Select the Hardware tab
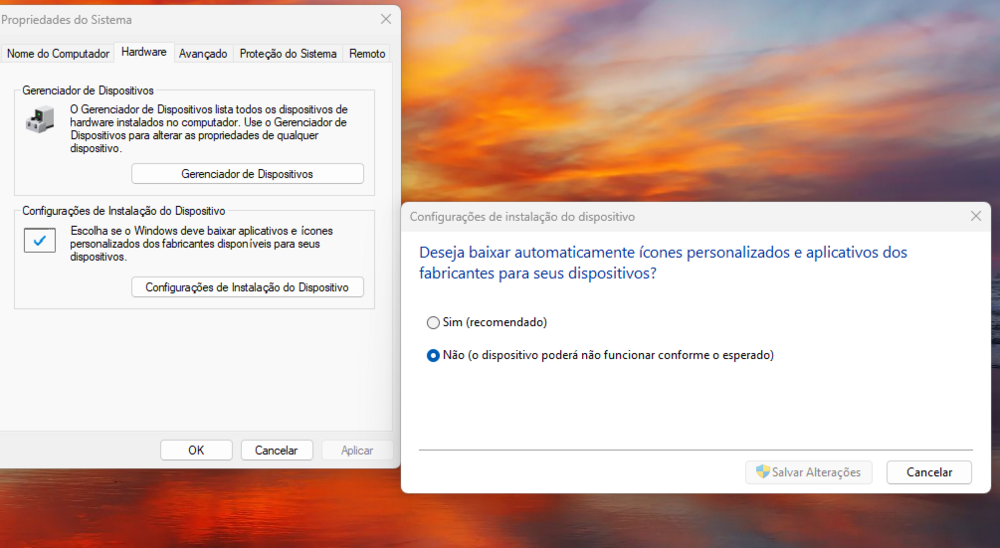The image size is (1000, 548). click(x=144, y=52)
